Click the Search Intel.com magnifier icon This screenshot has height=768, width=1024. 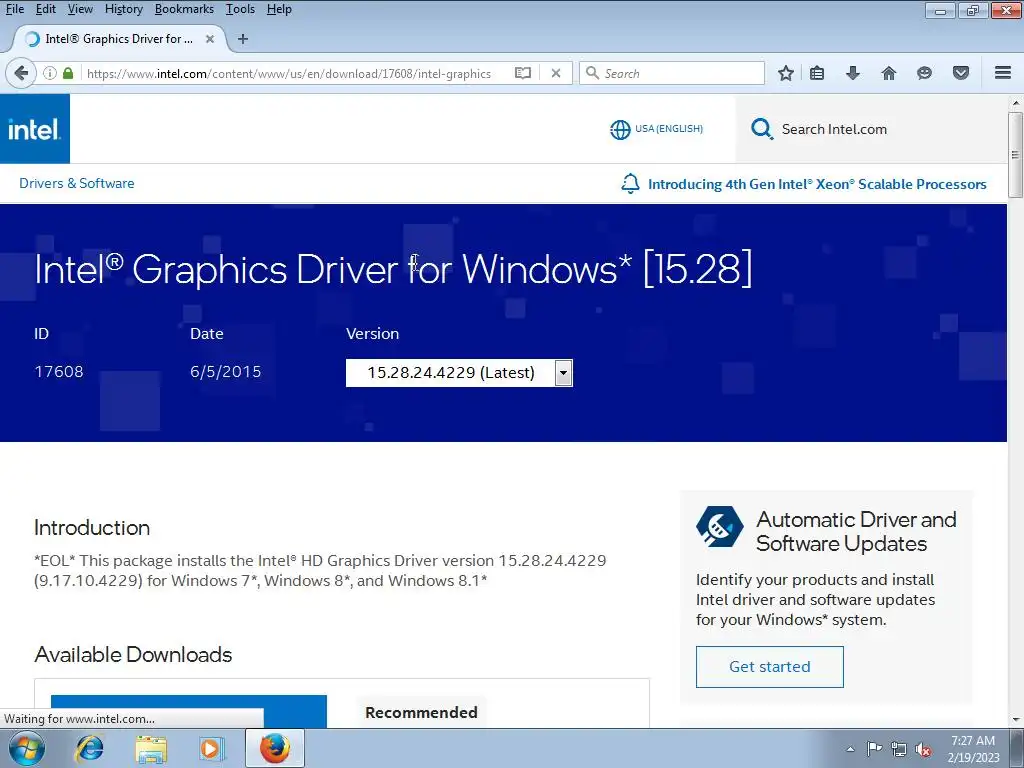(761, 129)
